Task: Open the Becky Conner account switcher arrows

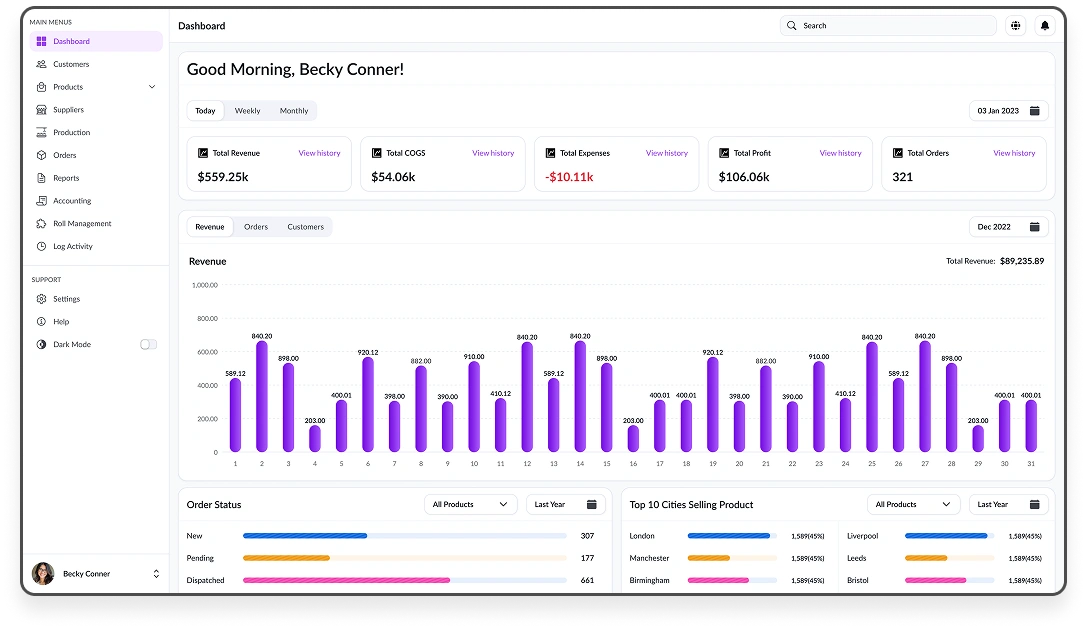Action: click(x=156, y=574)
